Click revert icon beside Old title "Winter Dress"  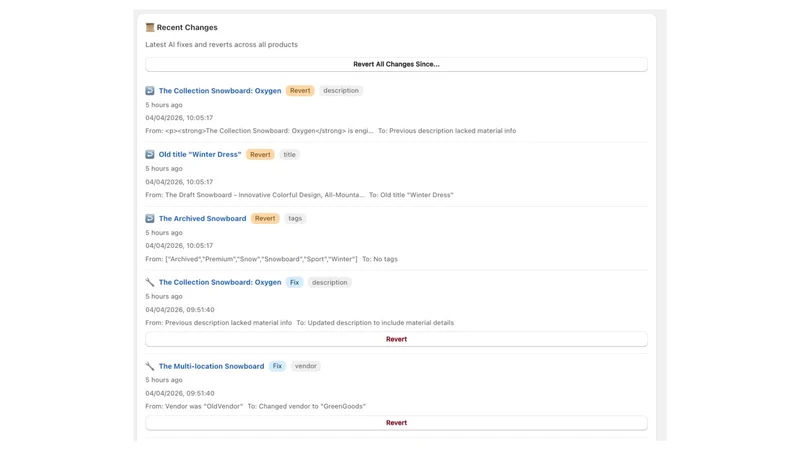(x=149, y=155)
